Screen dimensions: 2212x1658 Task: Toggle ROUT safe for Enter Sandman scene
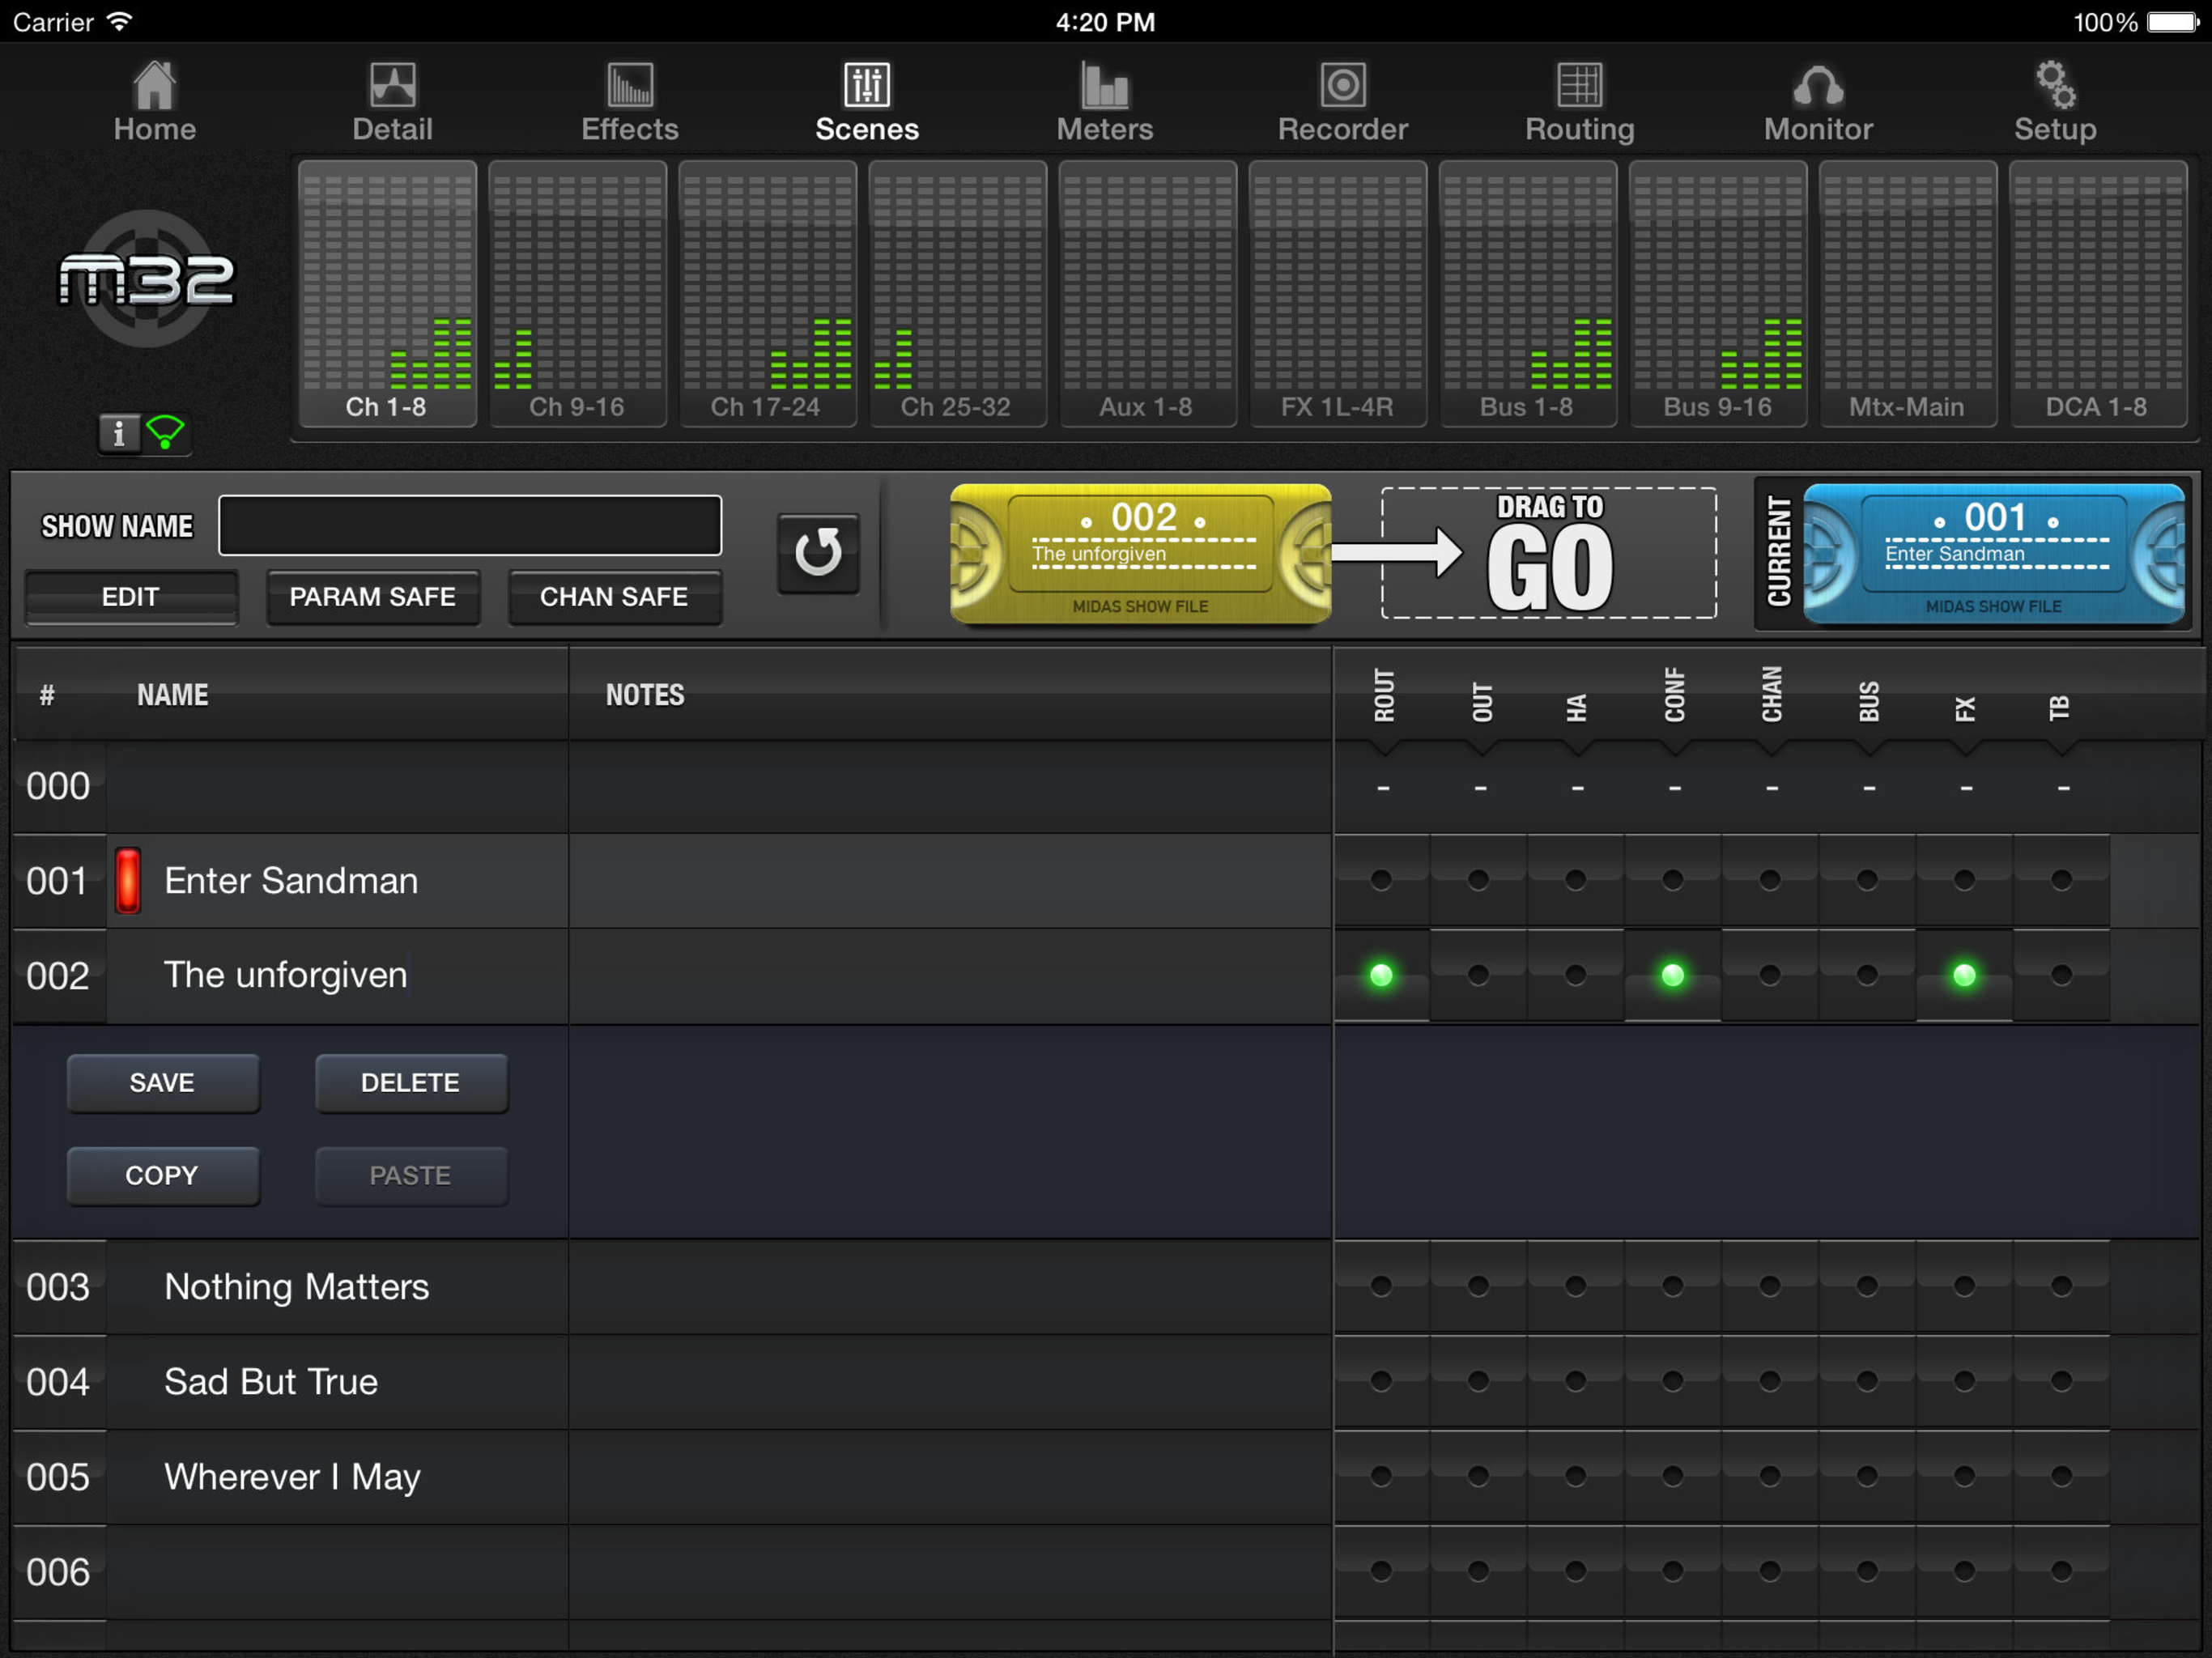pyautogui.click(x=1381, y=880)
